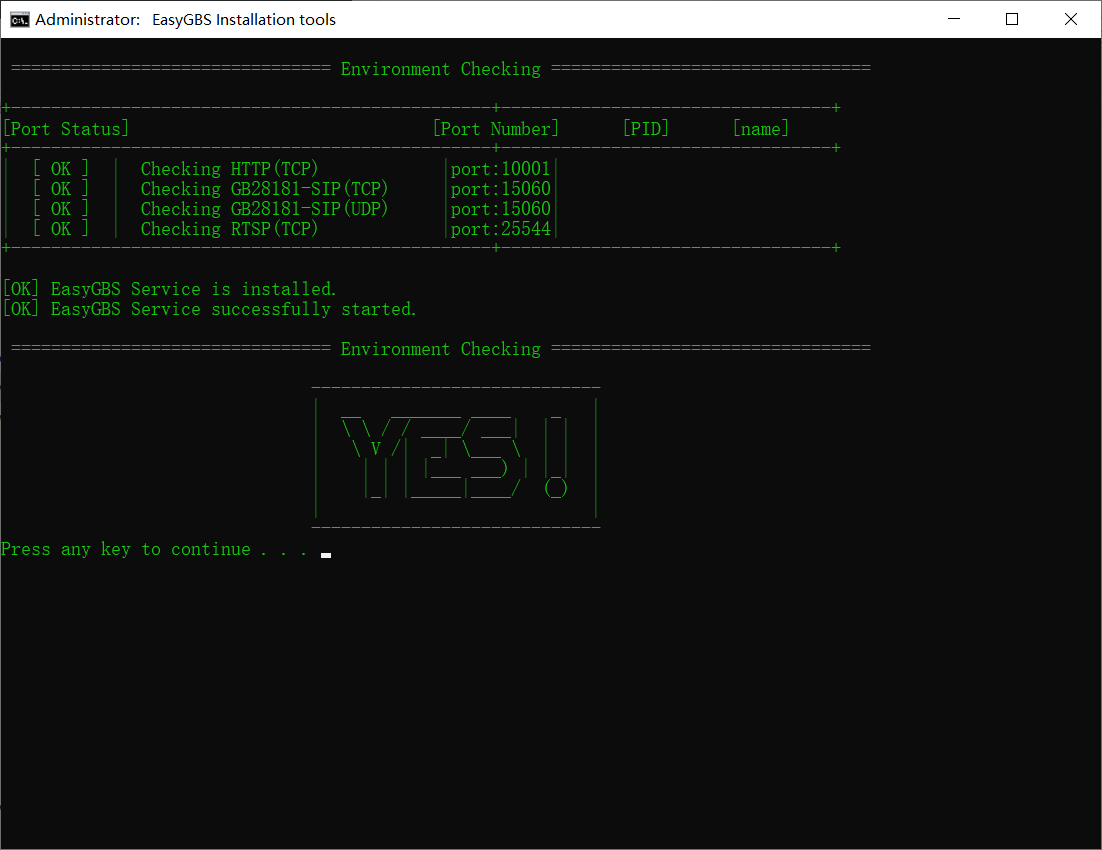Viewport: 1102px width, 850px height.
Task: Click the Checking GB28181-SIP(UDP) text
Action: pos(264,209)
